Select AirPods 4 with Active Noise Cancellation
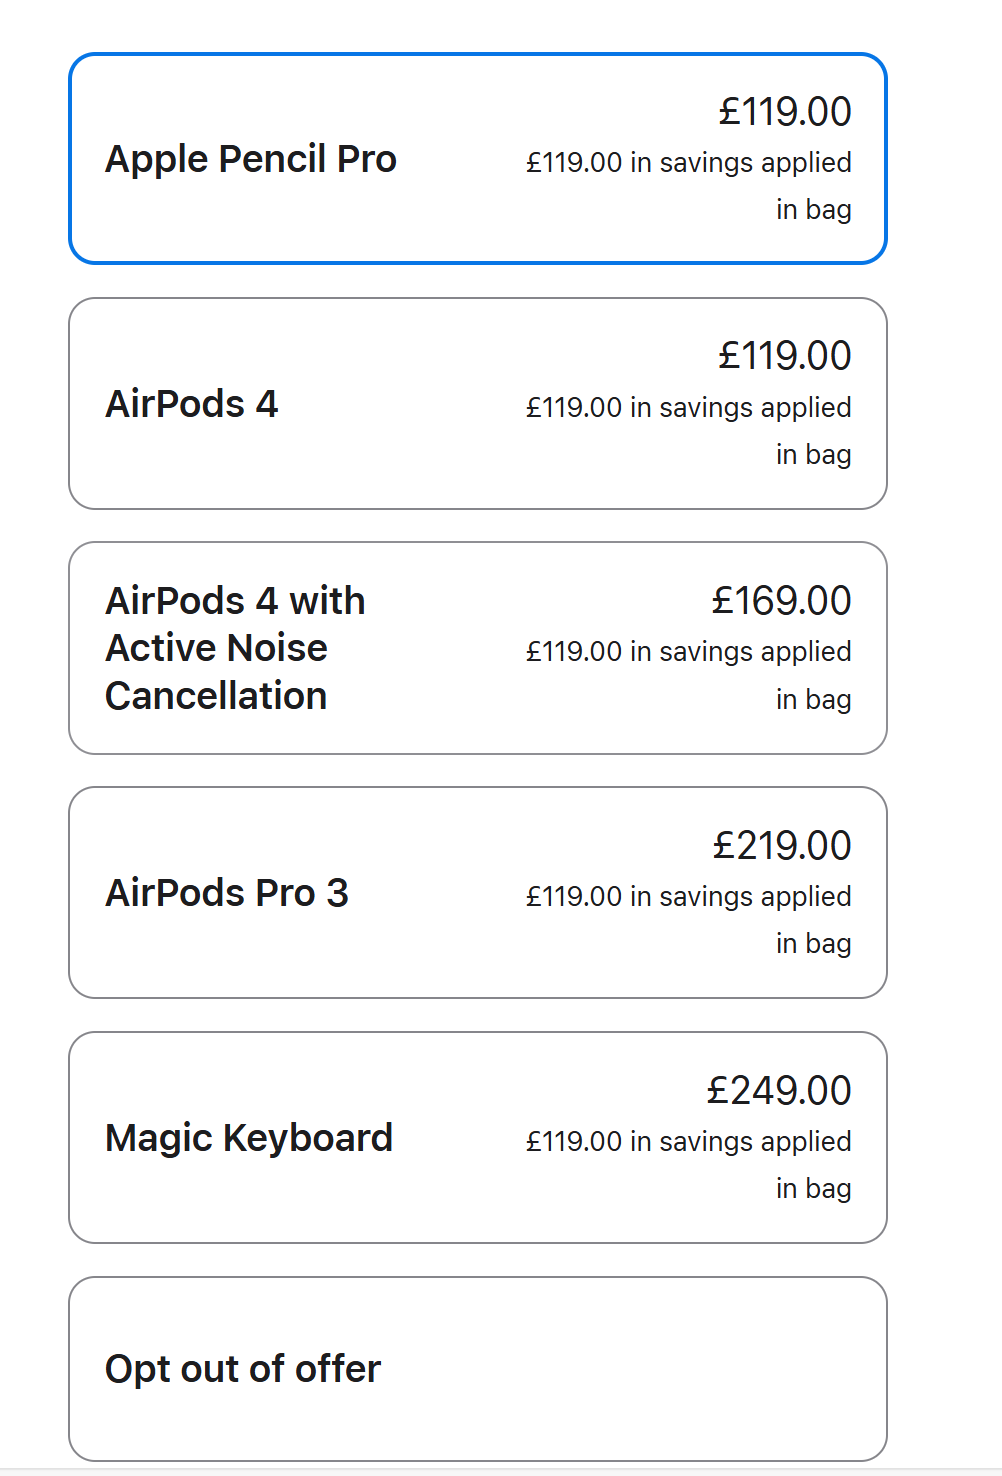The width and height of the screenshot is (1002, 1476). (x=477, y=648)
